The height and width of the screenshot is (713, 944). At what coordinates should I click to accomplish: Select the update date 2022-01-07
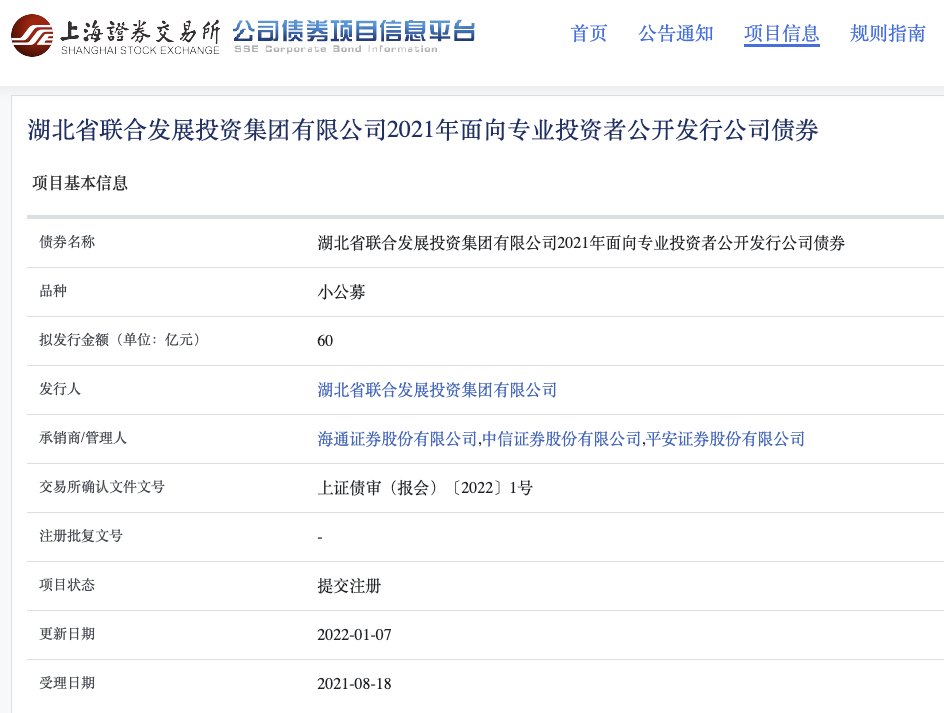pos(354,635)
